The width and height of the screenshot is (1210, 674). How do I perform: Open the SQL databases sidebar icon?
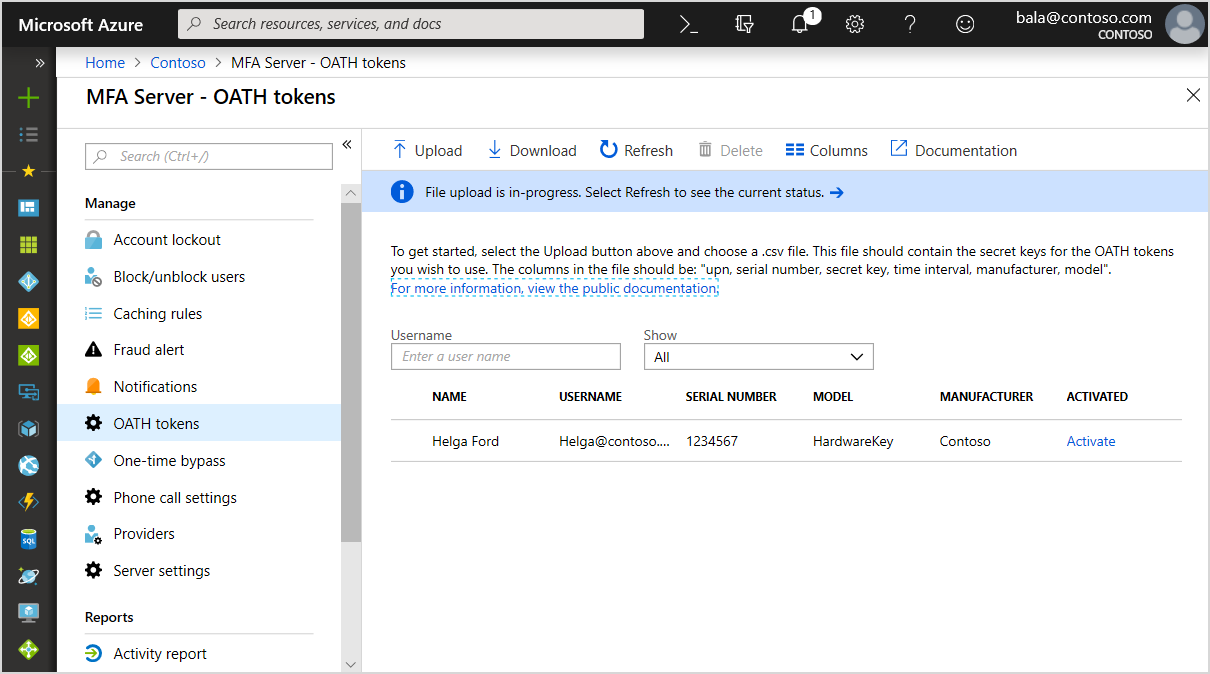(28, 540)
